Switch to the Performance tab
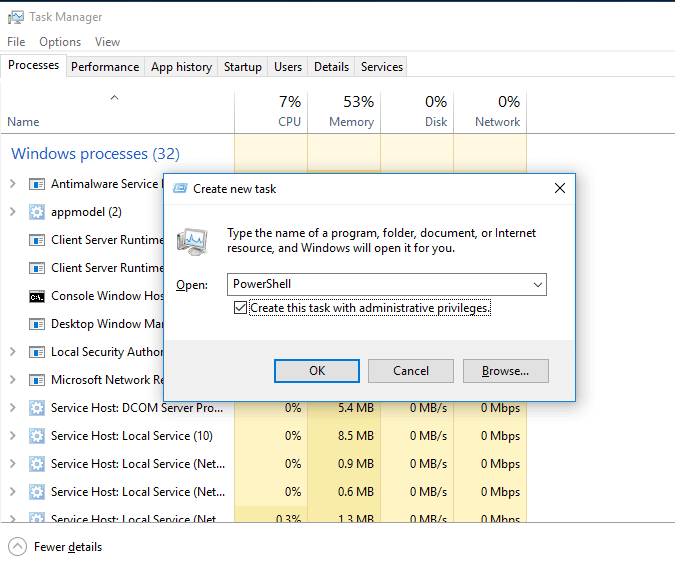Image resolution: width=675 pixels, height=569 pixels. click(x=105, y=67)
